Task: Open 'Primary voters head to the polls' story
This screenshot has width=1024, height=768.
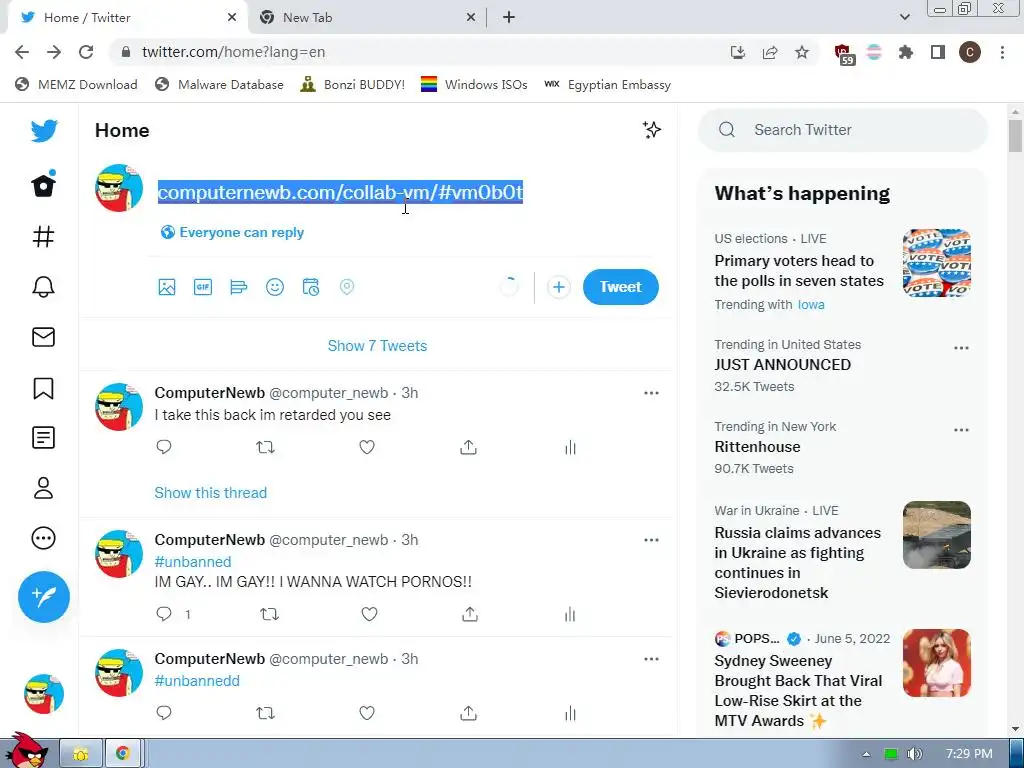Action: (799, 271)
